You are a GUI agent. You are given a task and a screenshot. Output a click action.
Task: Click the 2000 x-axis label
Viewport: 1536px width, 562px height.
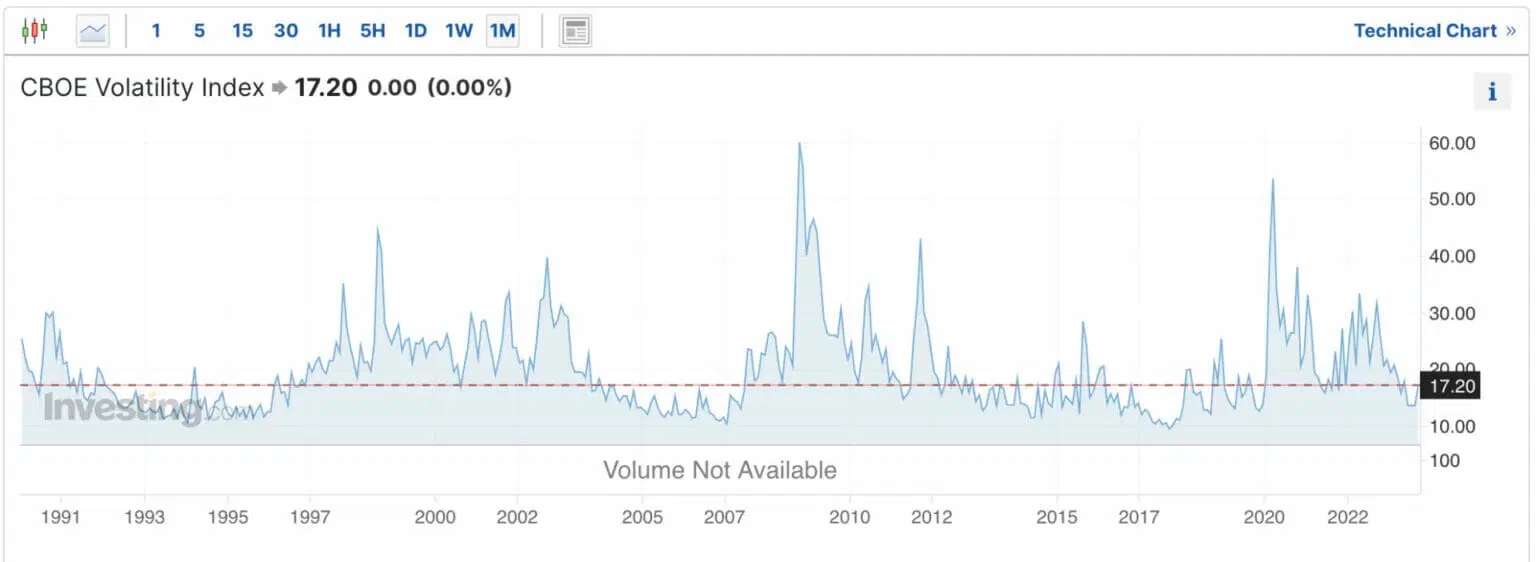435,517
